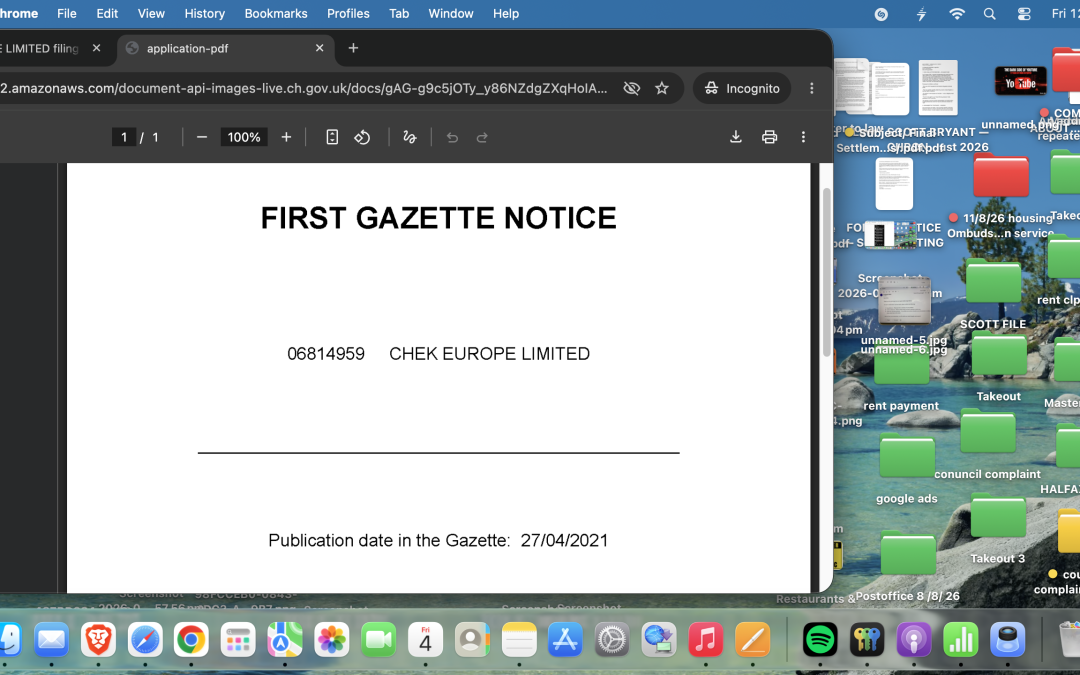This screenshot has height=675, width=1080.
Task: Open a new tab with plus button
Action: (353, 48)
